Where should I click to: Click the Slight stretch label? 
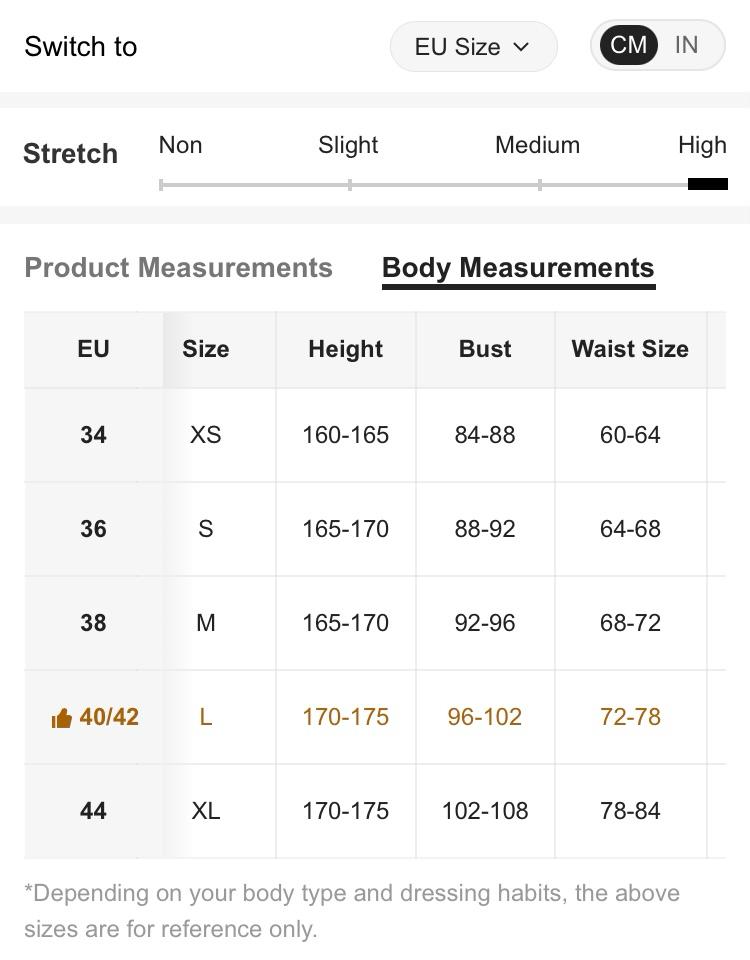[x=348, y=145]
